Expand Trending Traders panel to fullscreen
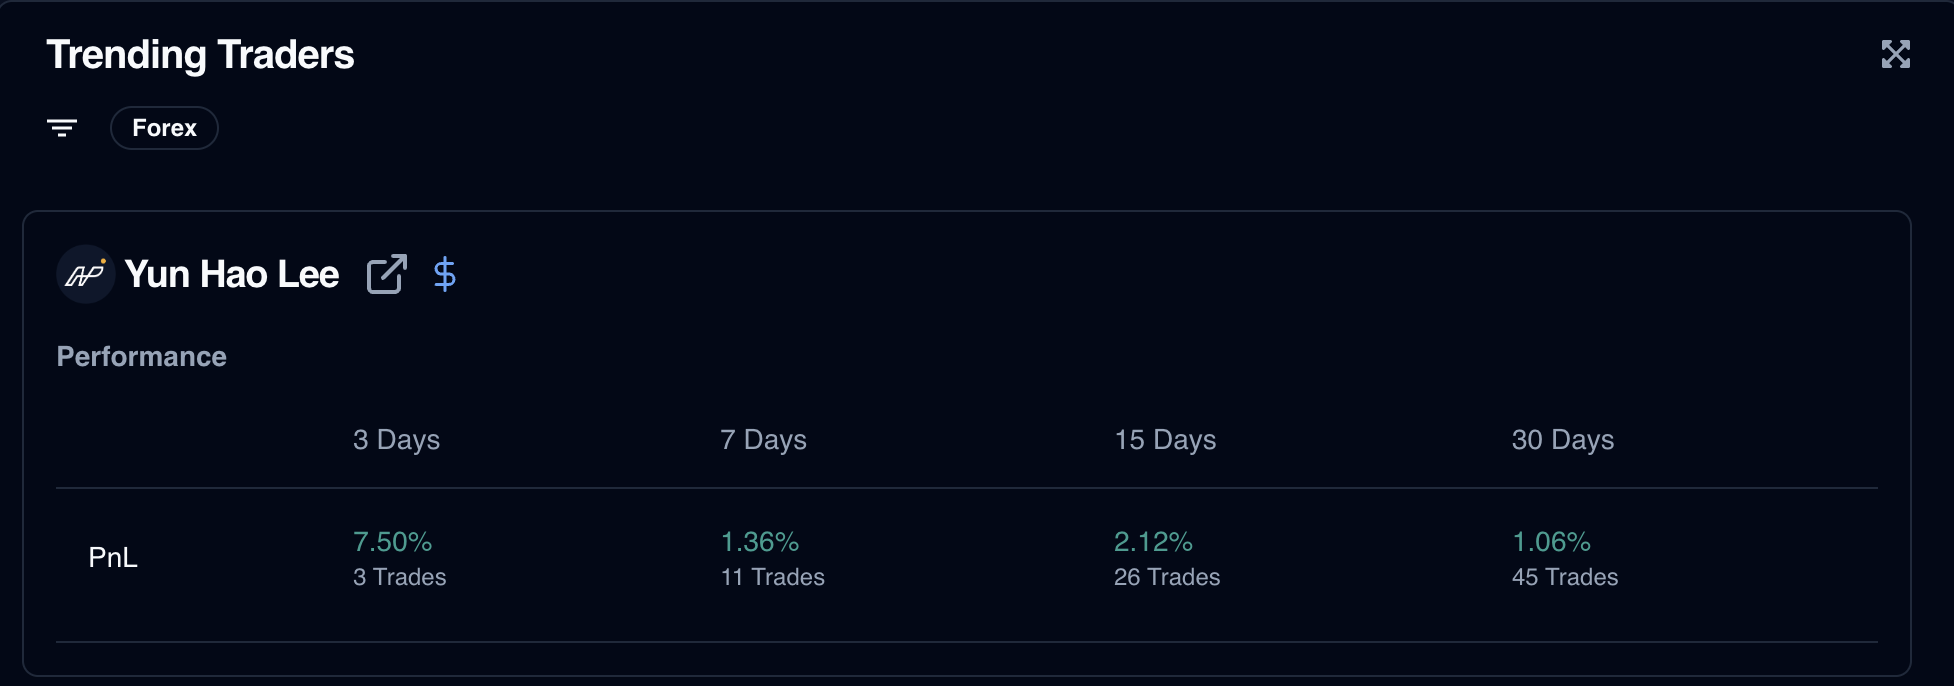The width and height of the screenshot is (1954, 686). (1895, 54)
